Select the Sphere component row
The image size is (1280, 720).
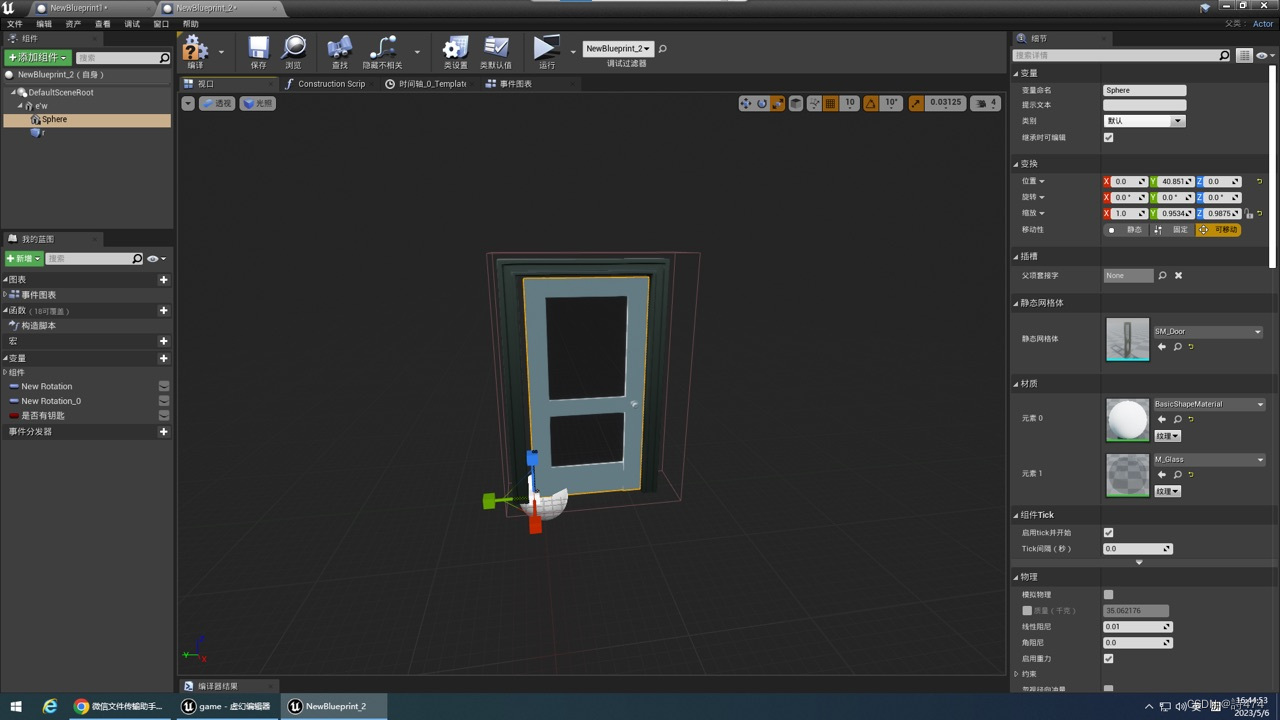point(87,120)
